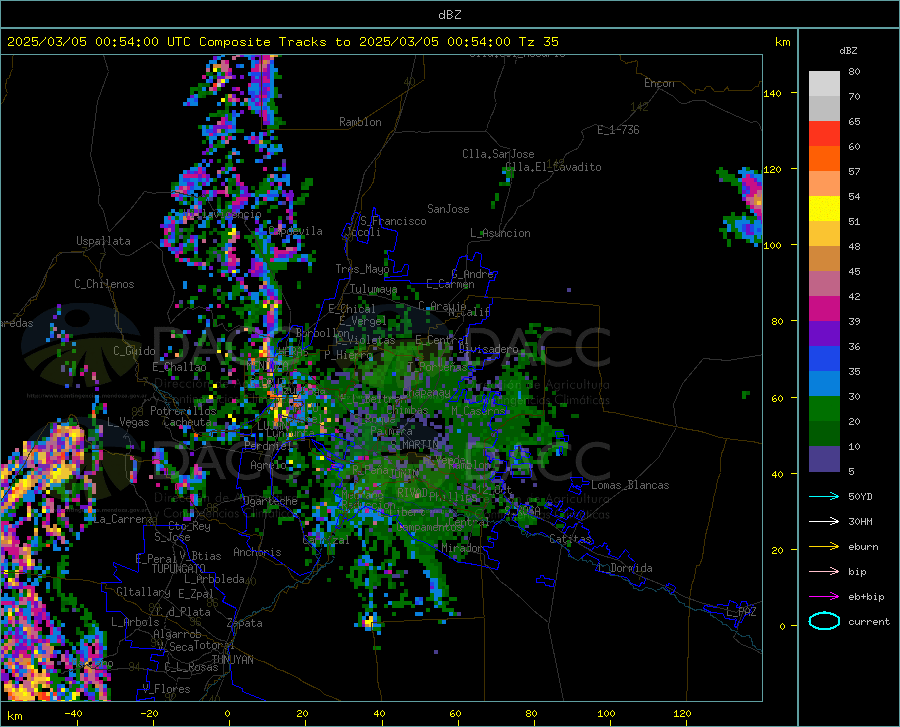Click the 'L_Asuncion' map label
The width and height of the screenshot is (900, 727).
pyautogui.click(x=500, y=233)
